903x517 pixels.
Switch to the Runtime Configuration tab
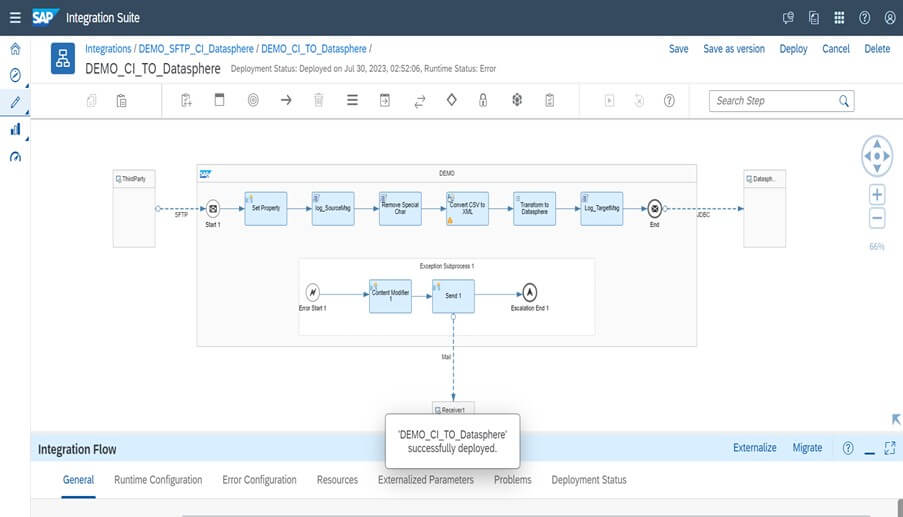point(158,480)
